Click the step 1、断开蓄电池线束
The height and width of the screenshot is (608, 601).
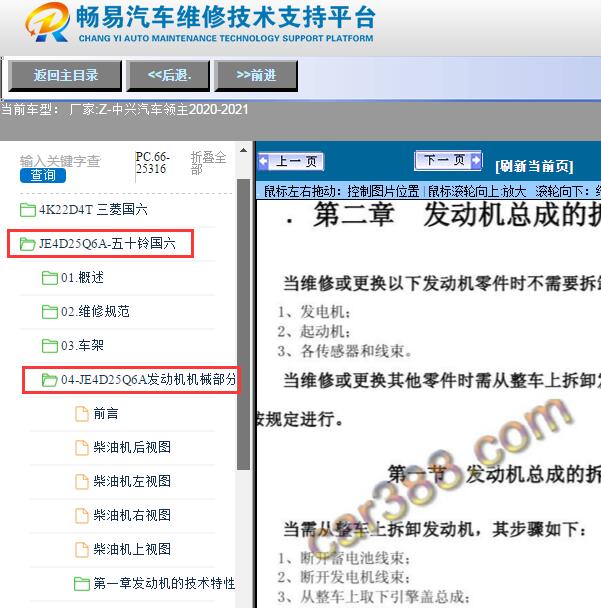pos(344,558)
